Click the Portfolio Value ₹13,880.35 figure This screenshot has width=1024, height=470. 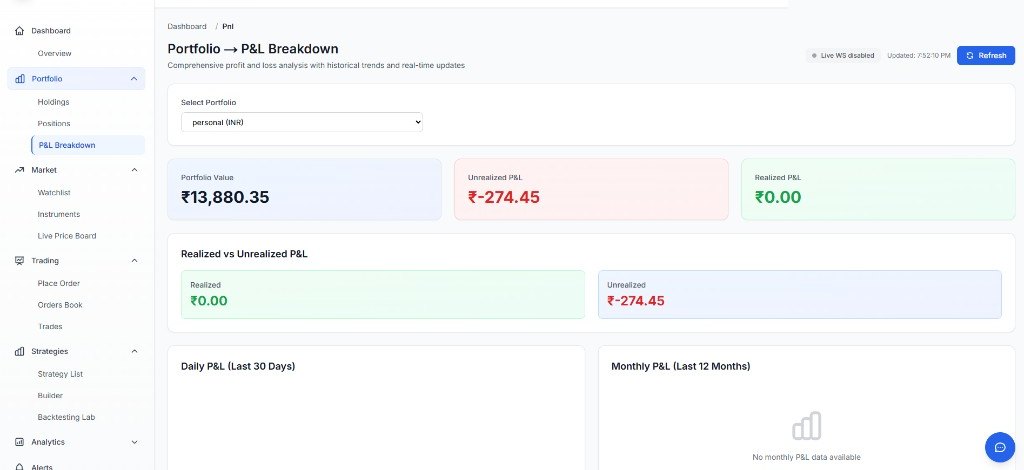[225, 197]
